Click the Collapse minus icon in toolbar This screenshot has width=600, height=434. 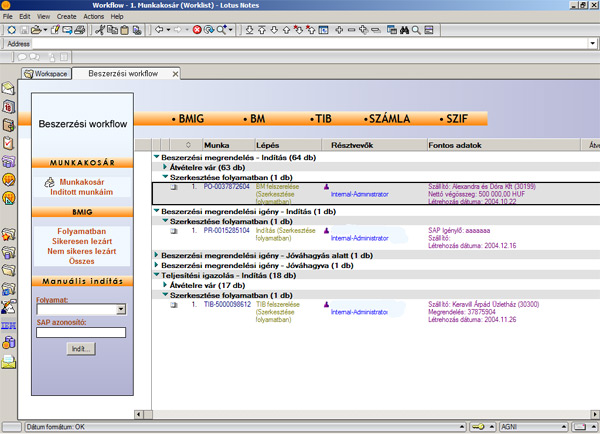(351, 30)
